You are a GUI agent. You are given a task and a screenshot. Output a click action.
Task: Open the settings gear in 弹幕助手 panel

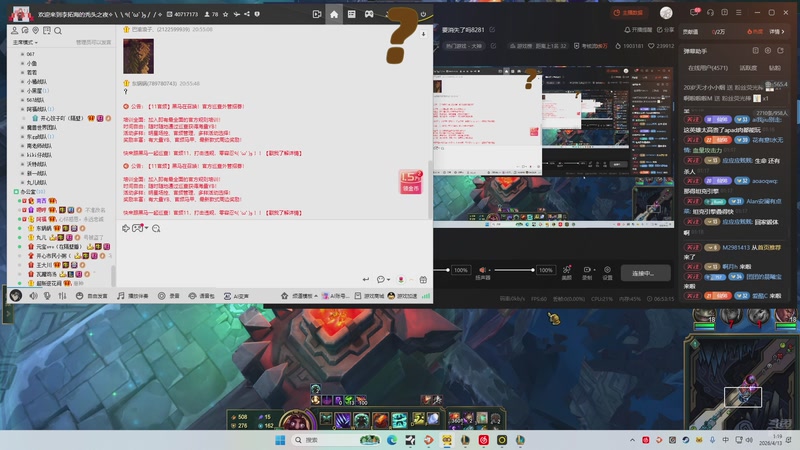coord(768,51)
